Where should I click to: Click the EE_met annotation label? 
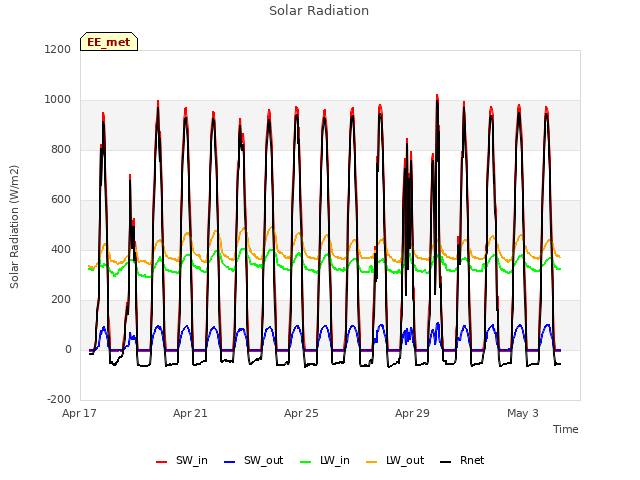[109, 42]
